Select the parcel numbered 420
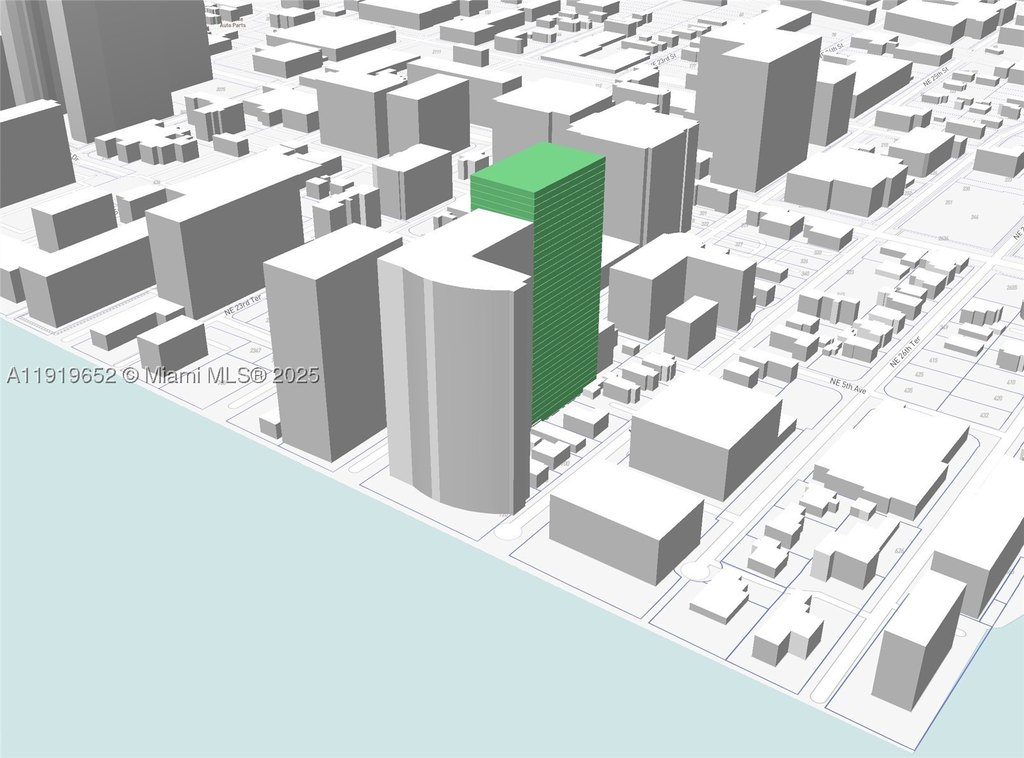Viewport: 1024px width, 758px height. point(997,398)
